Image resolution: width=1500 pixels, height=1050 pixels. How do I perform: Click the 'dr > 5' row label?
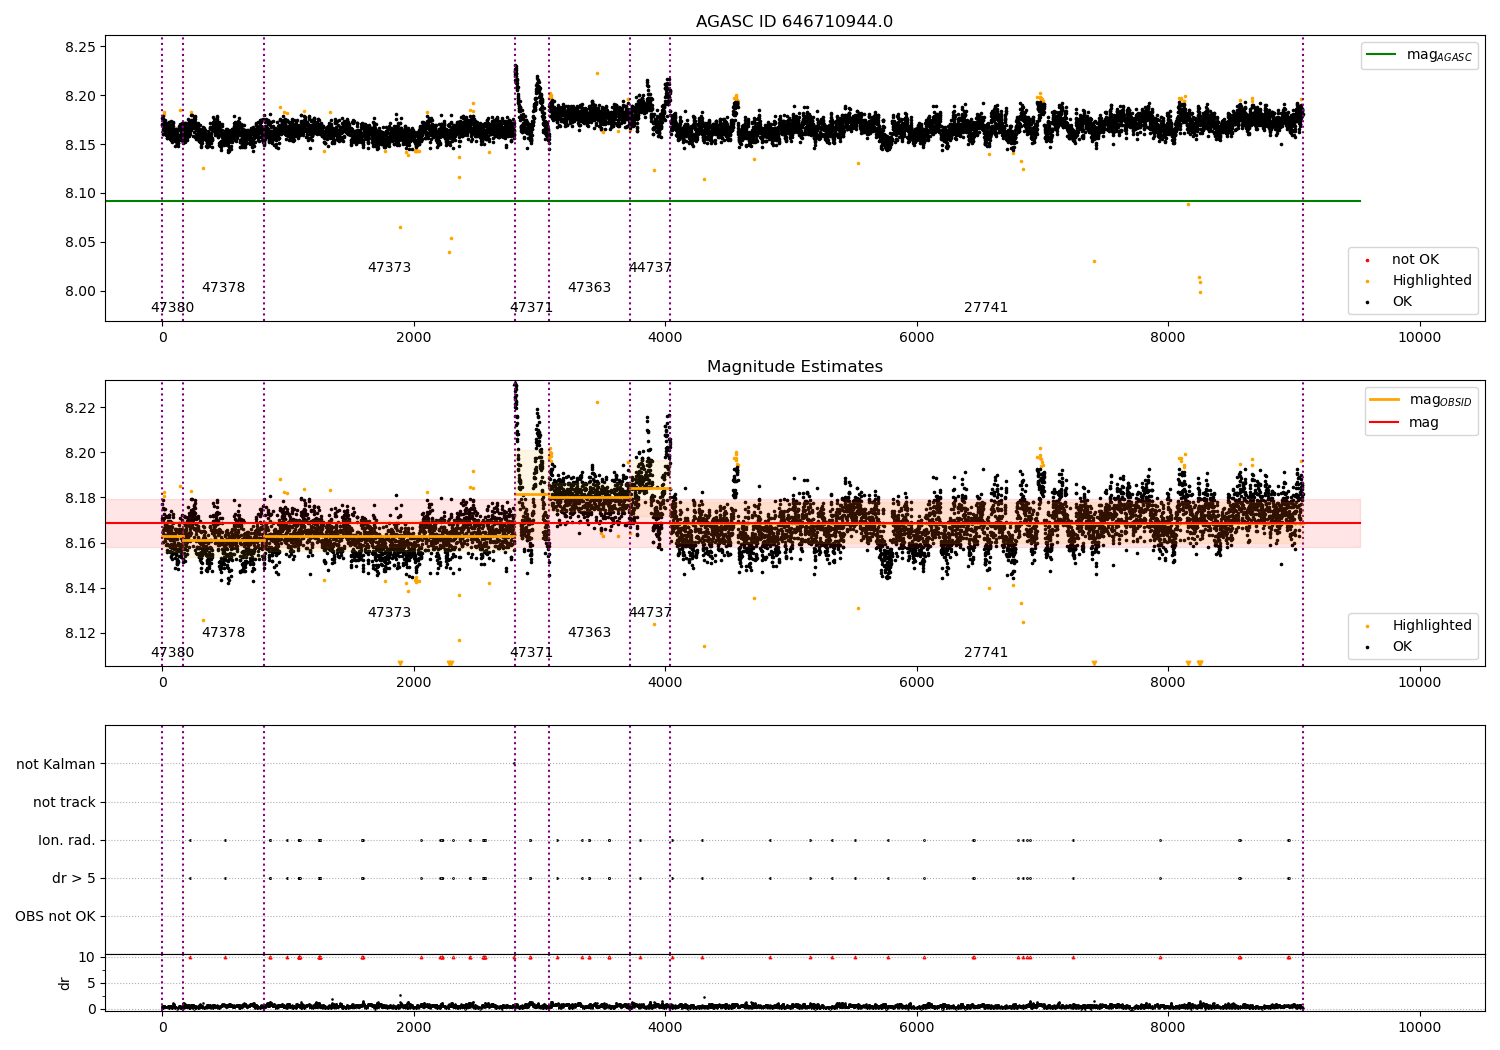point(74,878)
